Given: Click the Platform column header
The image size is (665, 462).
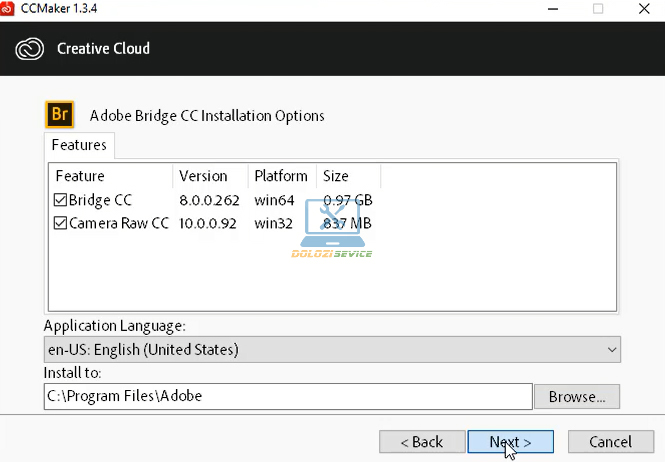Looking at the screenshot, I should pos(281,176).
